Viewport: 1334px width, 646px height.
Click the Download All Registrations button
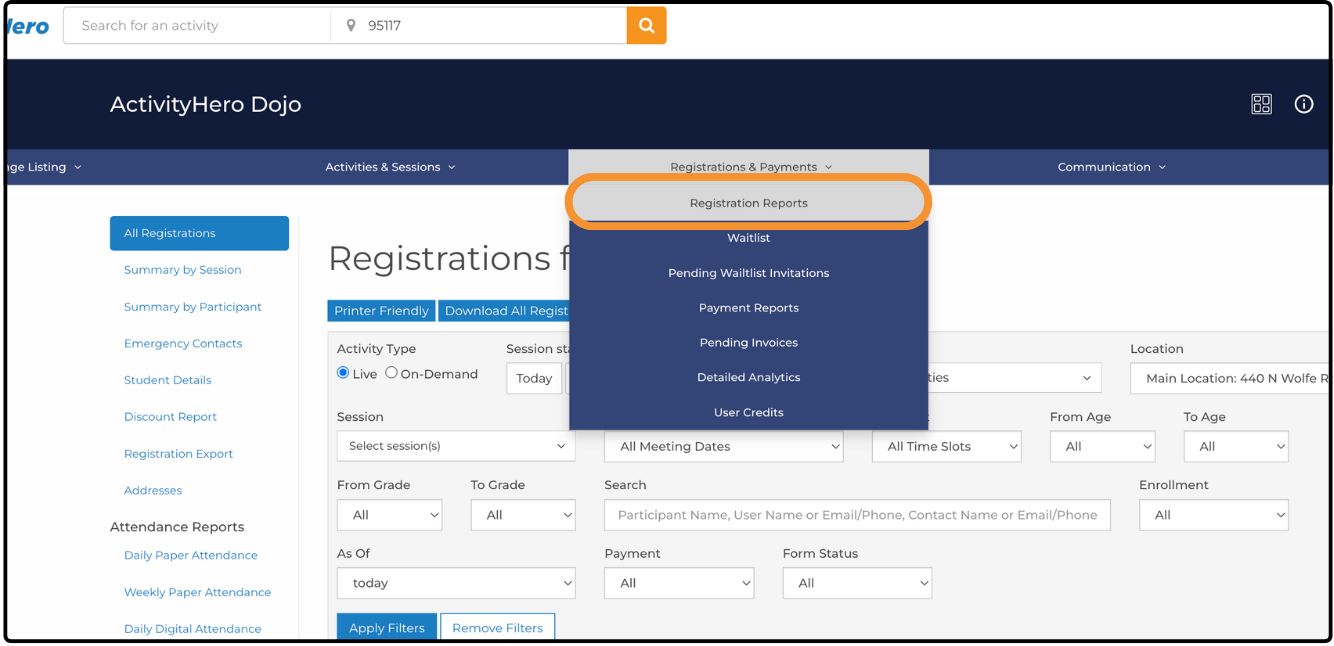point(505,311)
